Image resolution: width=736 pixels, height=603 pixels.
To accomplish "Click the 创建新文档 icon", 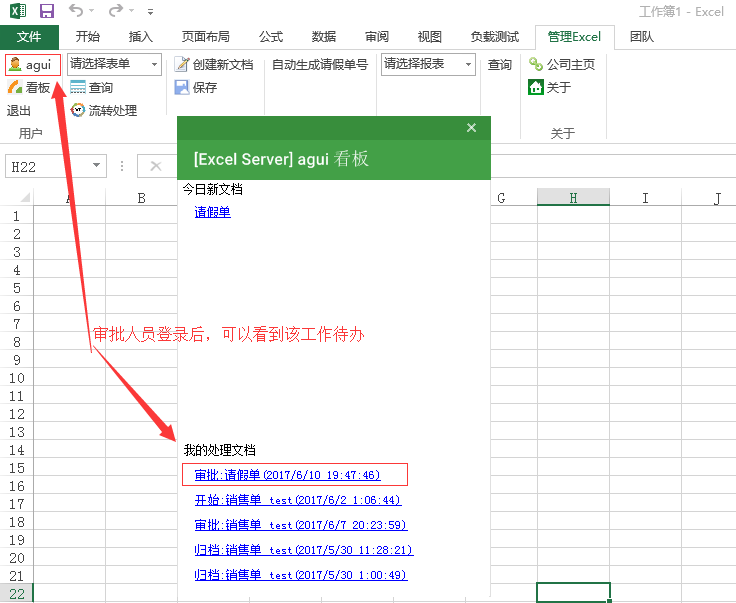I will [x=182, y=65].
